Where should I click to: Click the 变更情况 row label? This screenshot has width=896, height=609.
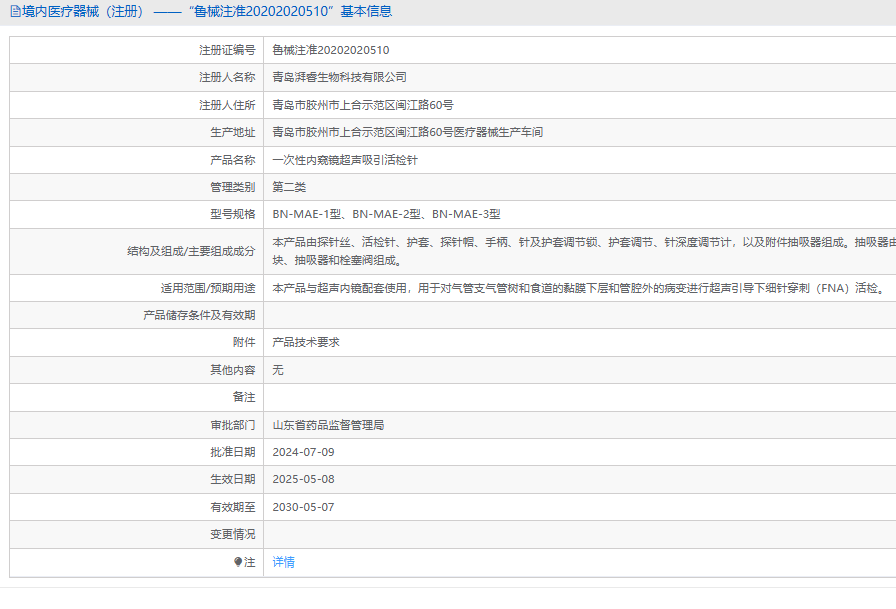[x=232, y=535]
